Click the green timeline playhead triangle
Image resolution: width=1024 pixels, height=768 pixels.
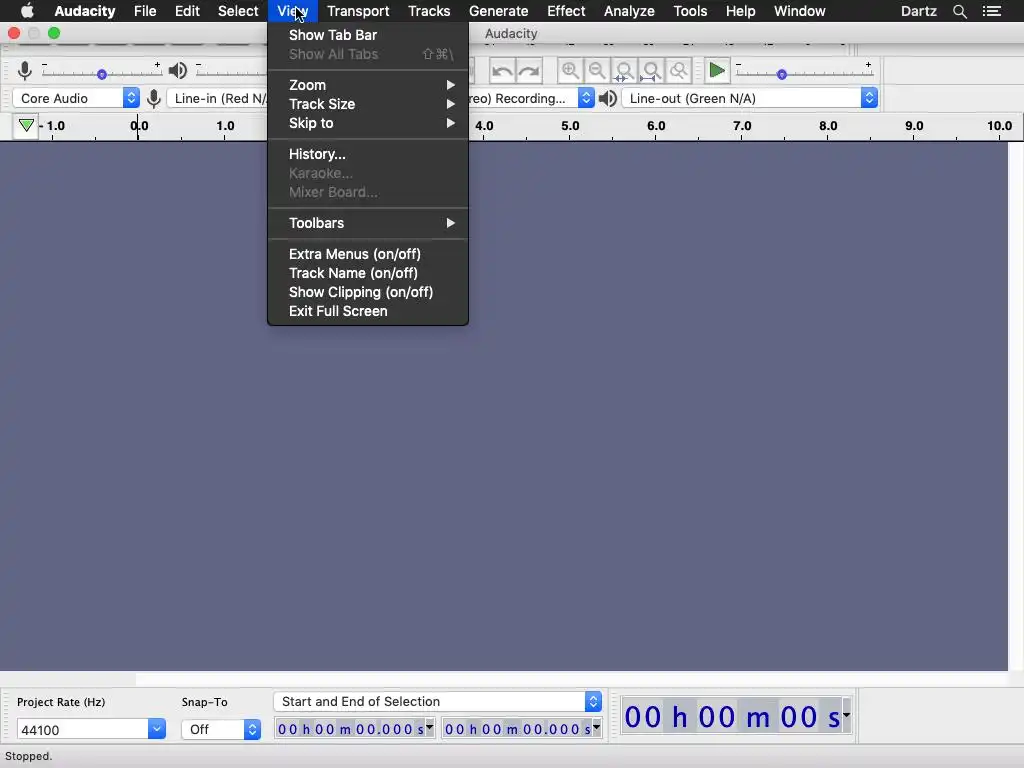click(x=26, y=125)
